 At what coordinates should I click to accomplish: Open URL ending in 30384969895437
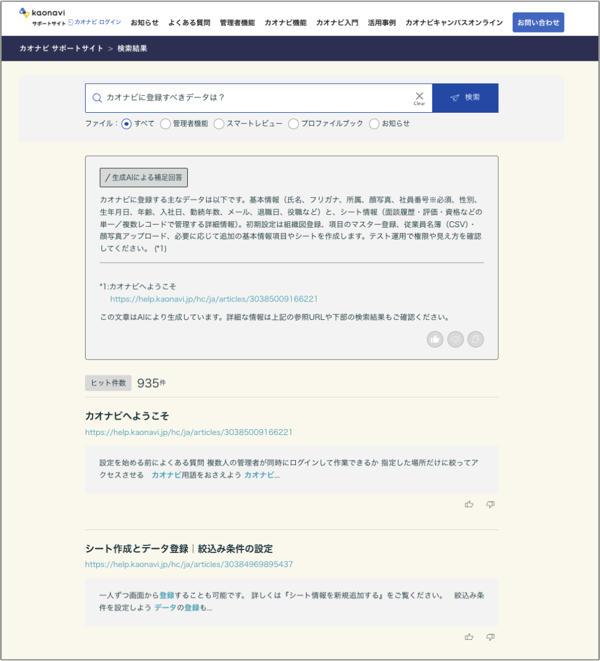tap(189, 564)
